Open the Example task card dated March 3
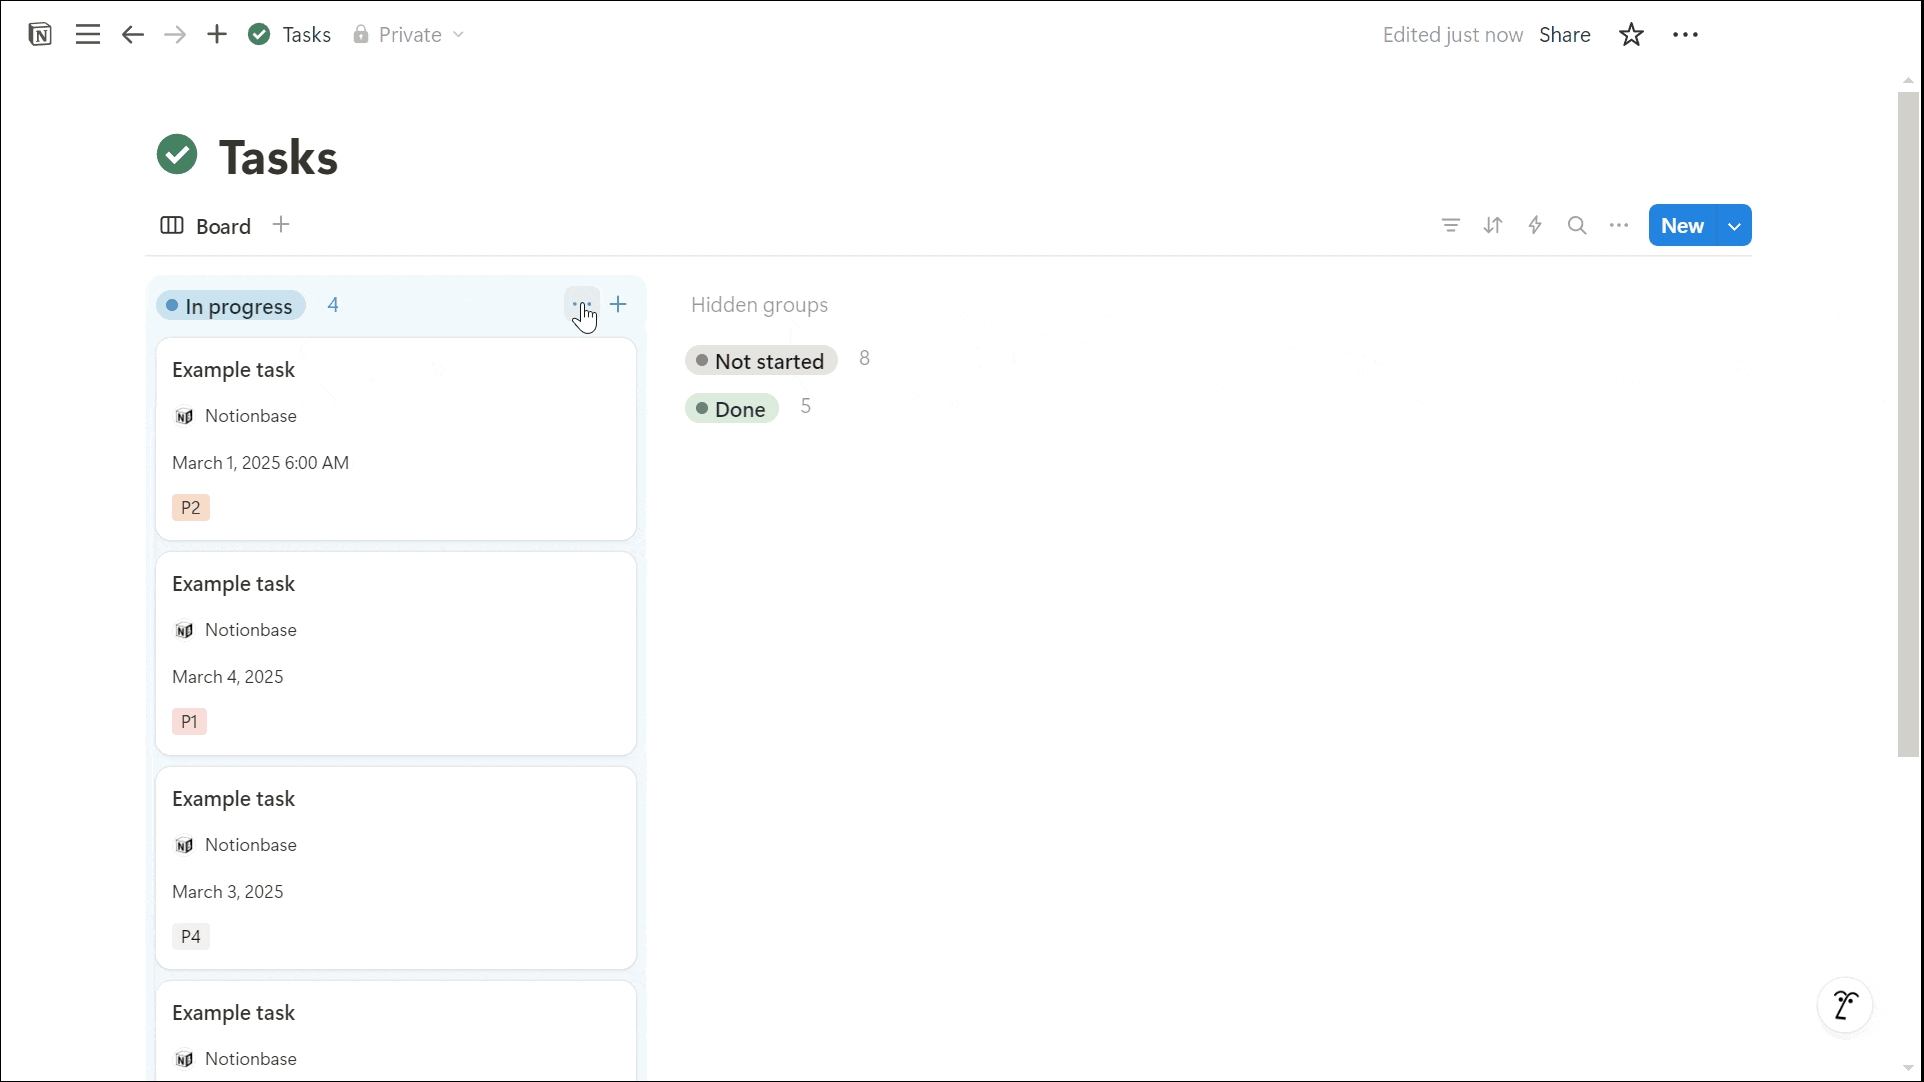 [x=396, y=868]
